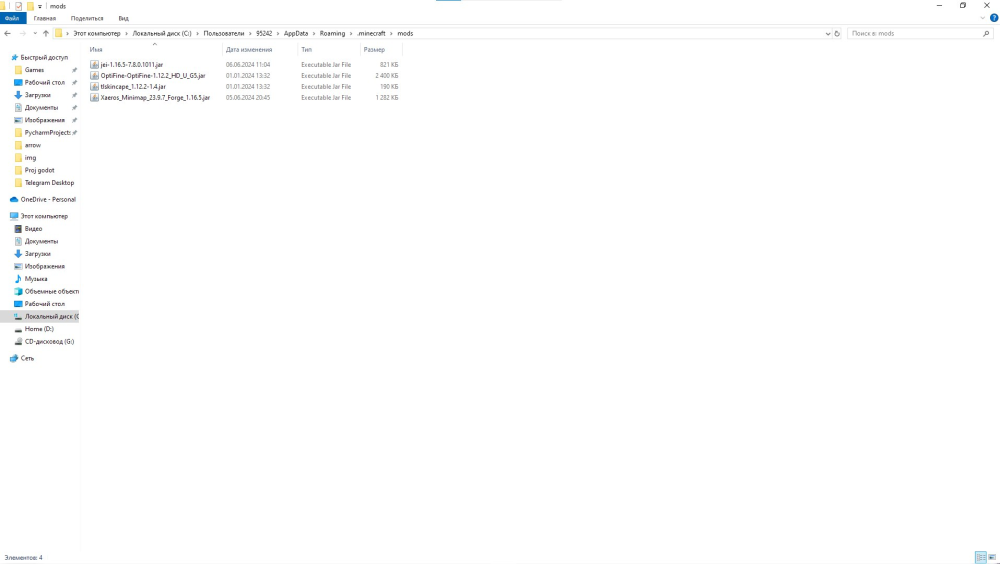This screenshot has height=564, width=1000.
Task: Click Properties icon in title bar toolbar
Action: coord(18,6)
